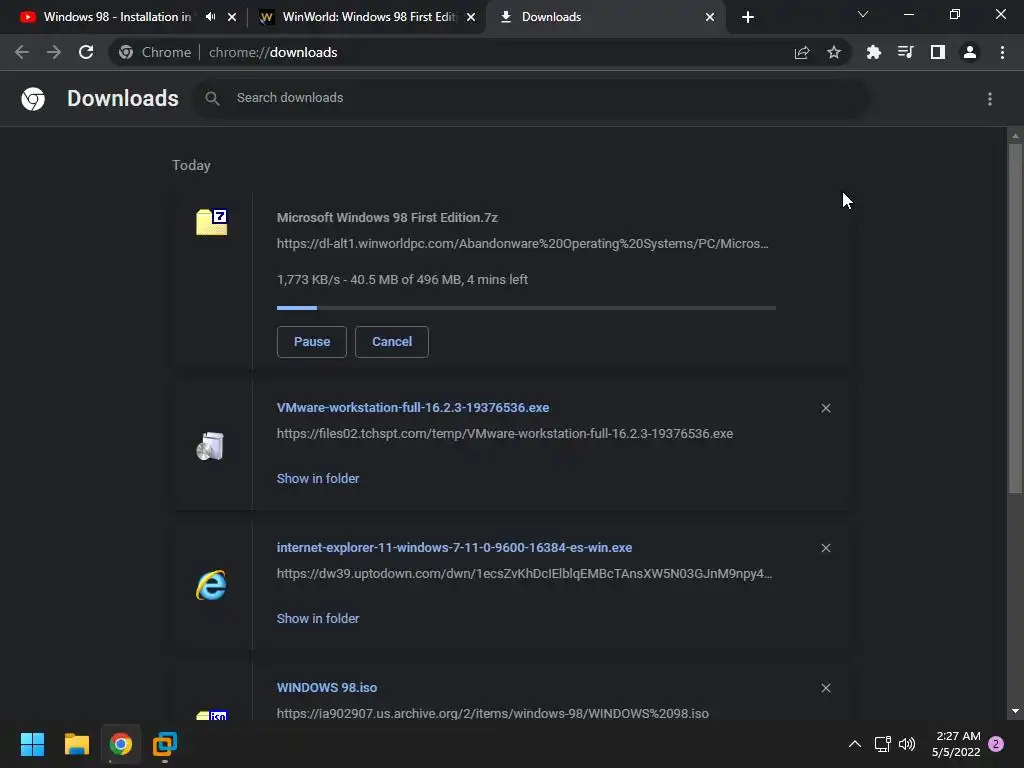Open the VMware-workstation-full-16.2.3 exe link
1024x768 pixels.
tap(413, 408)
